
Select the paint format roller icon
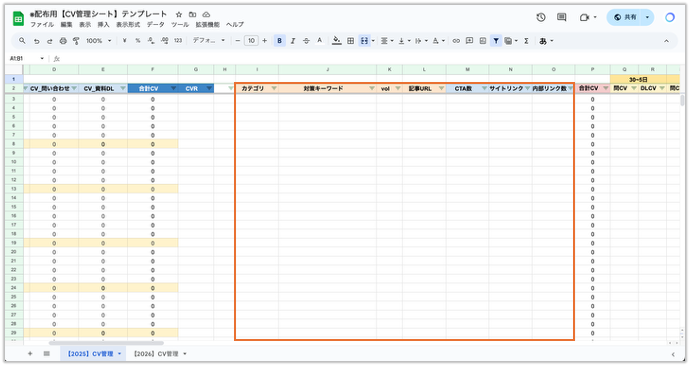point(76,41)
